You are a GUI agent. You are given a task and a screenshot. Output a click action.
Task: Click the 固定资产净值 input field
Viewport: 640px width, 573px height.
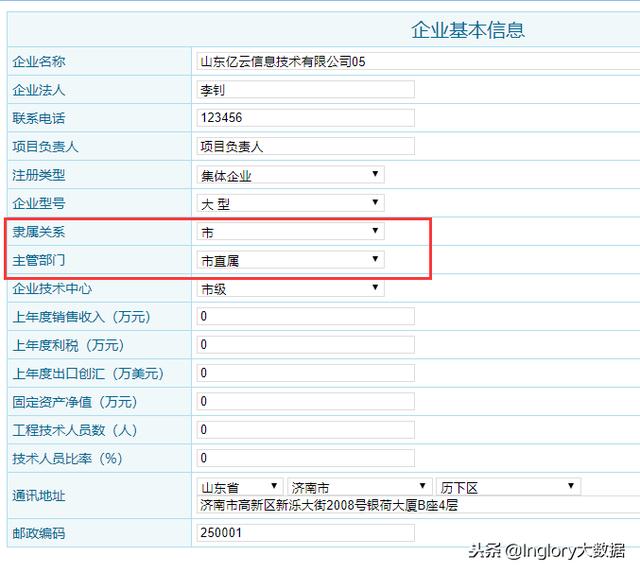[x=305, y=402]
